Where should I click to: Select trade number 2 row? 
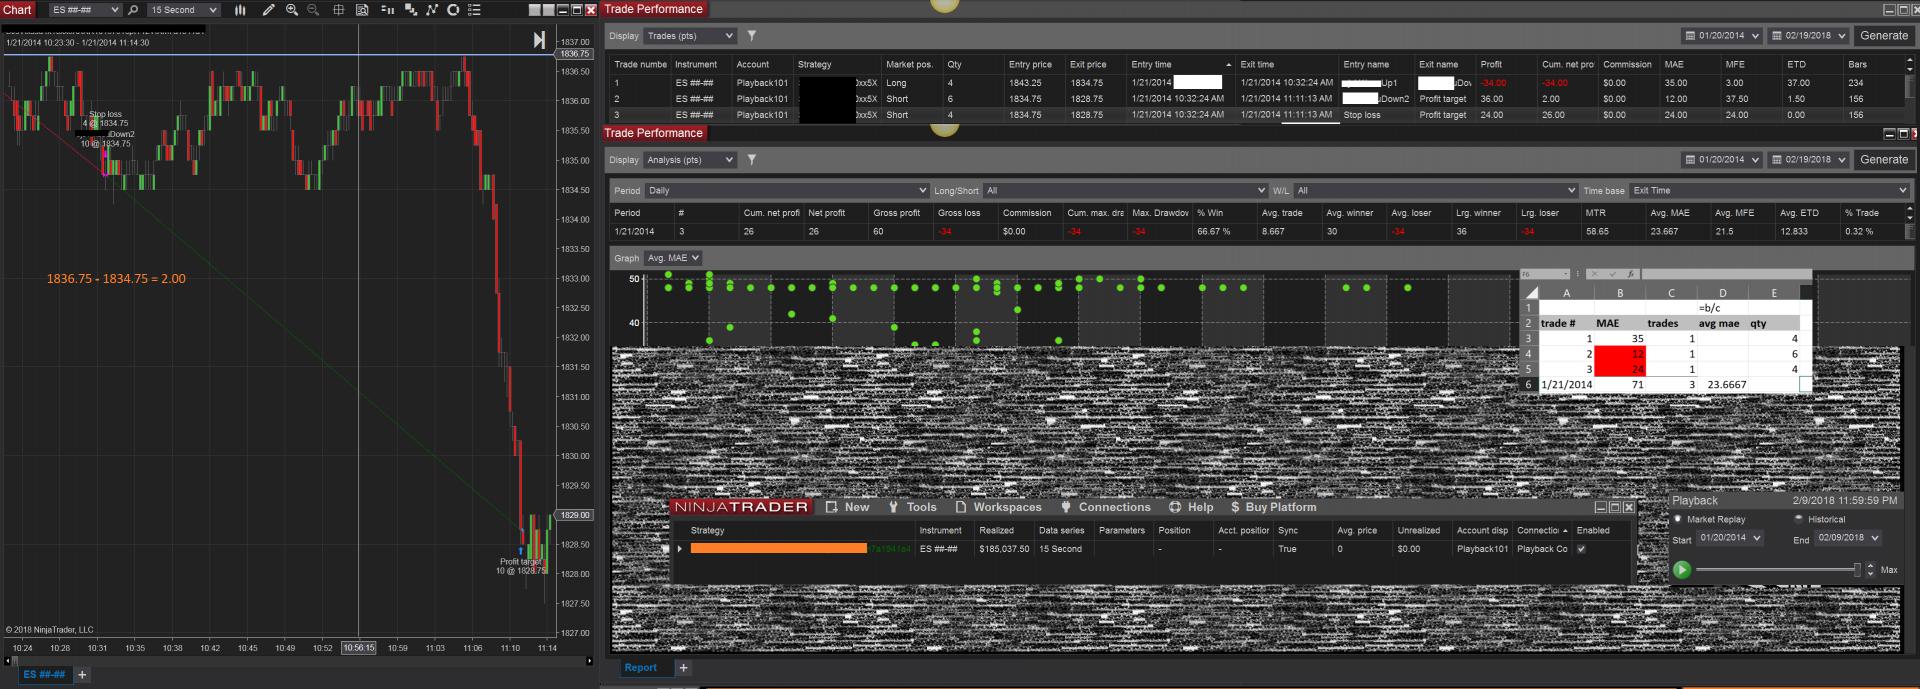pyautogui.click(x=1258, y=99)
